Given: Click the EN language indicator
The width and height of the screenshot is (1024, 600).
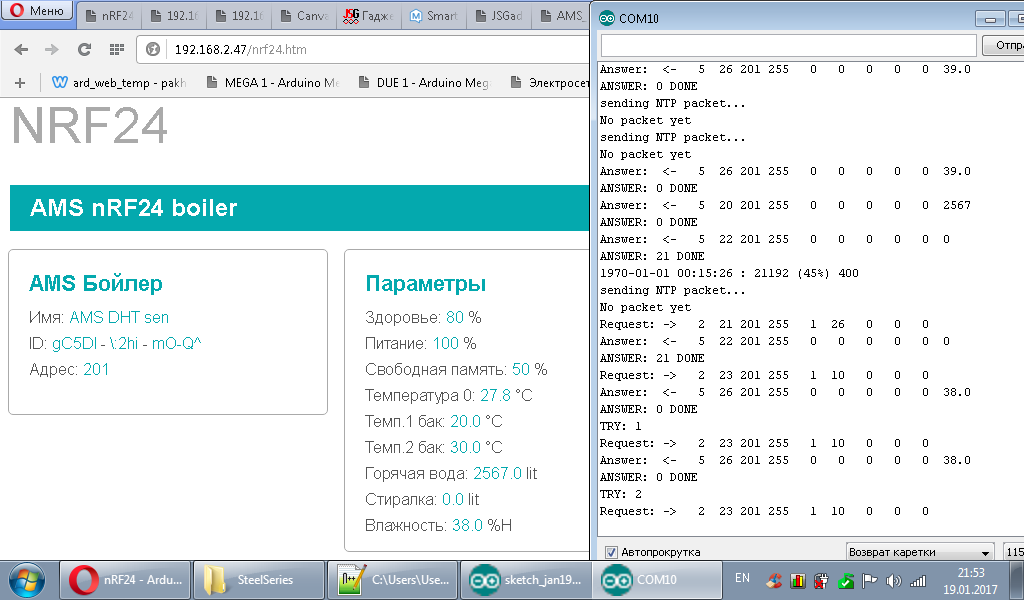Looking at the screenshot, I should [x=742, y=578].
